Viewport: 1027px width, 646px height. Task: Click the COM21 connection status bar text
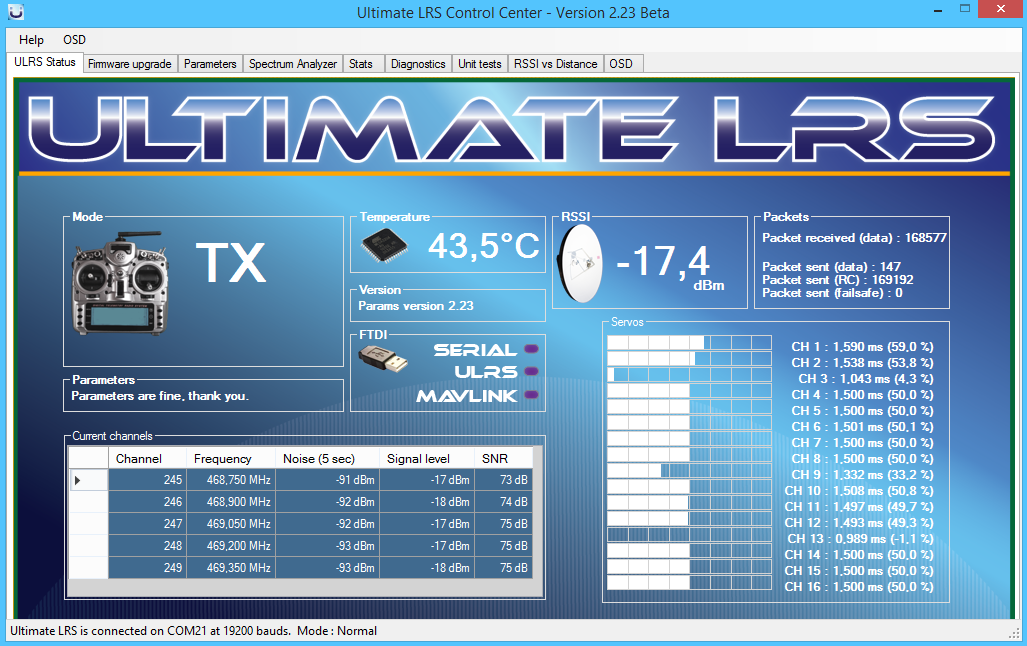tap(193, 631)
